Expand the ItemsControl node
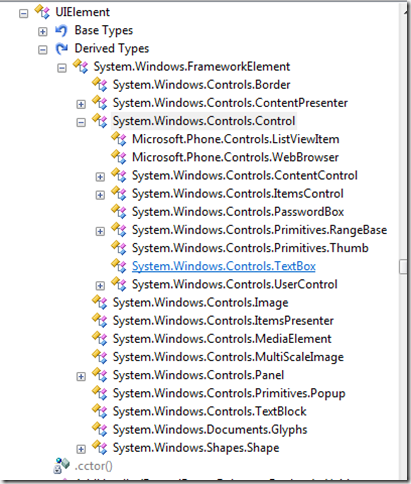The width and height of the screenshot is (411, 484). coord(100,195)
